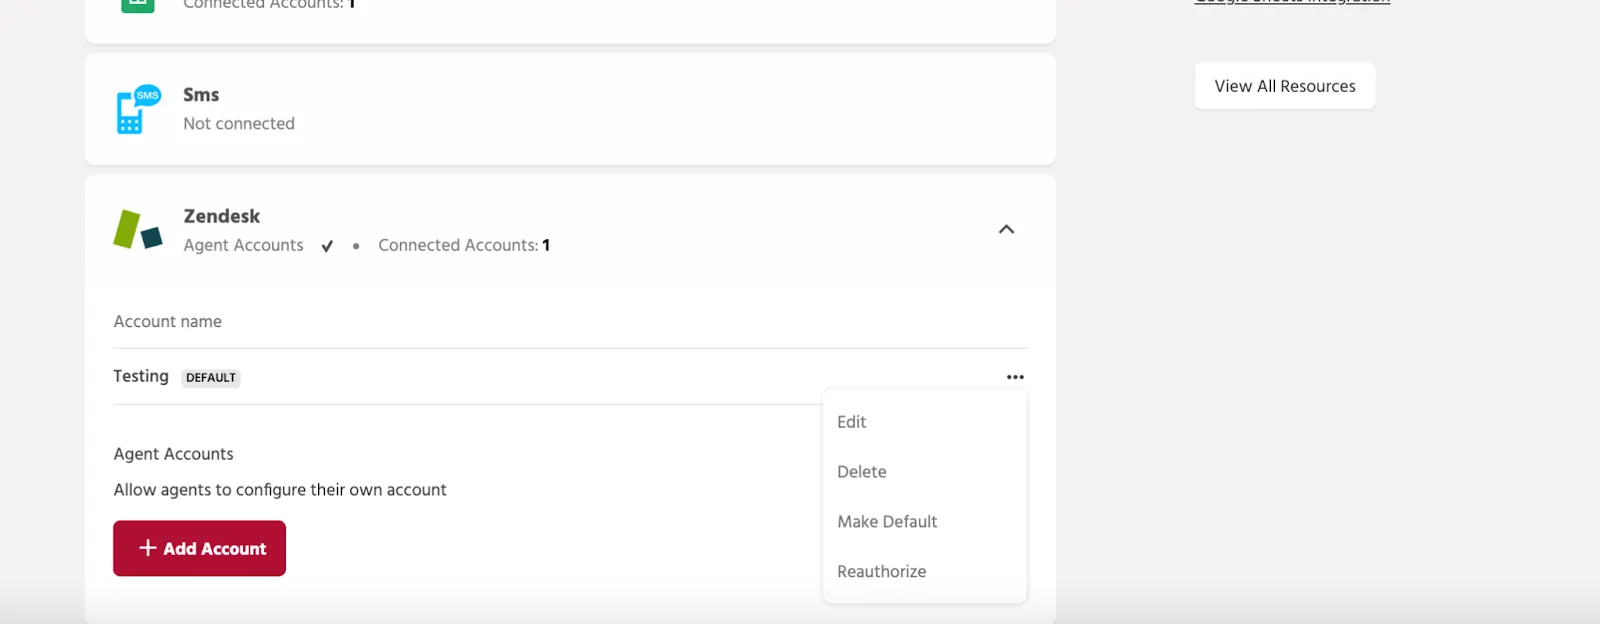
Task: Choose Reauthorize from the context menu
Action: point(882,572)
